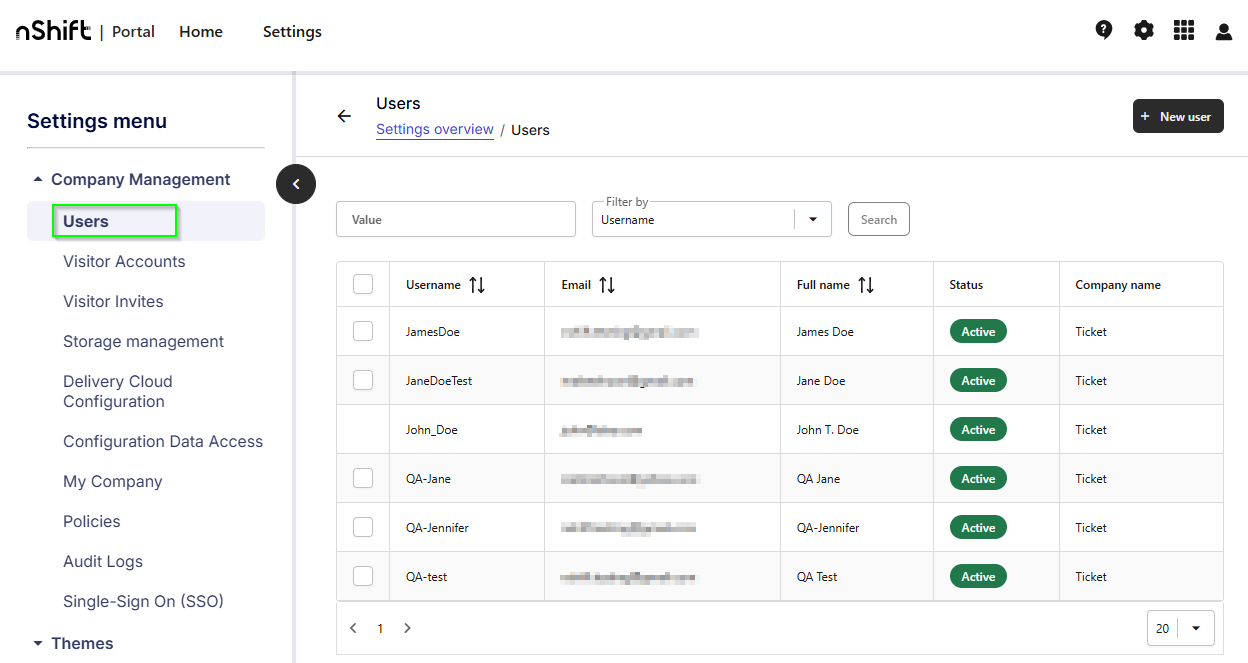The height and width of the screenshot is (663, 1248).
Task: Open the Settings menu in top navigation
Action: click(292, 31)
